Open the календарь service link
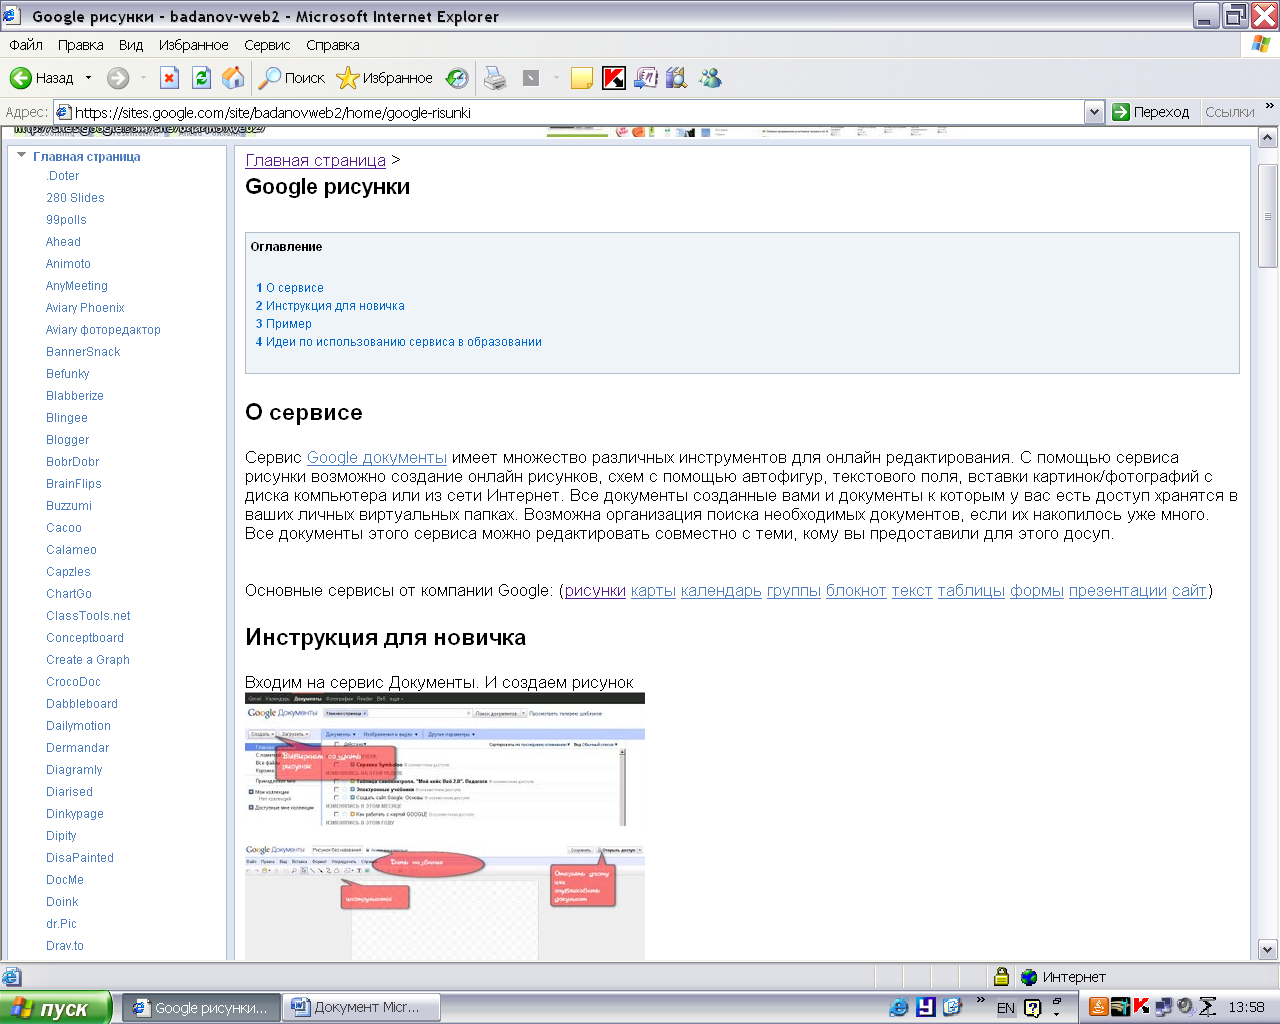The image size is (1280, 1024). click(721, 591)
